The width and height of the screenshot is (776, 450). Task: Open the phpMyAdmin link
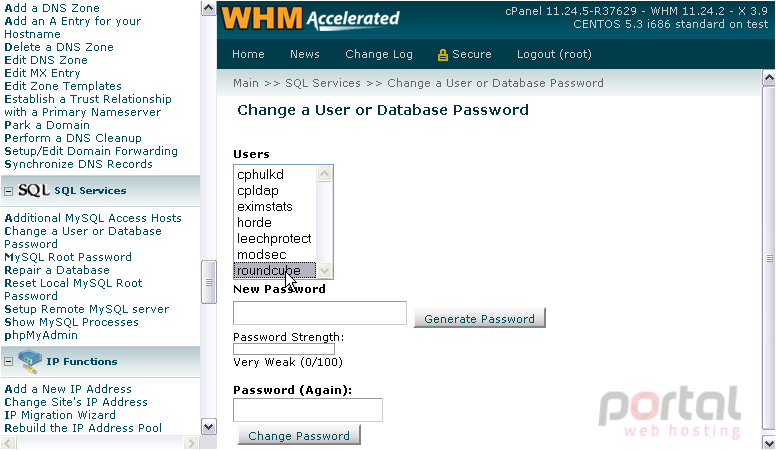point(41,335)
